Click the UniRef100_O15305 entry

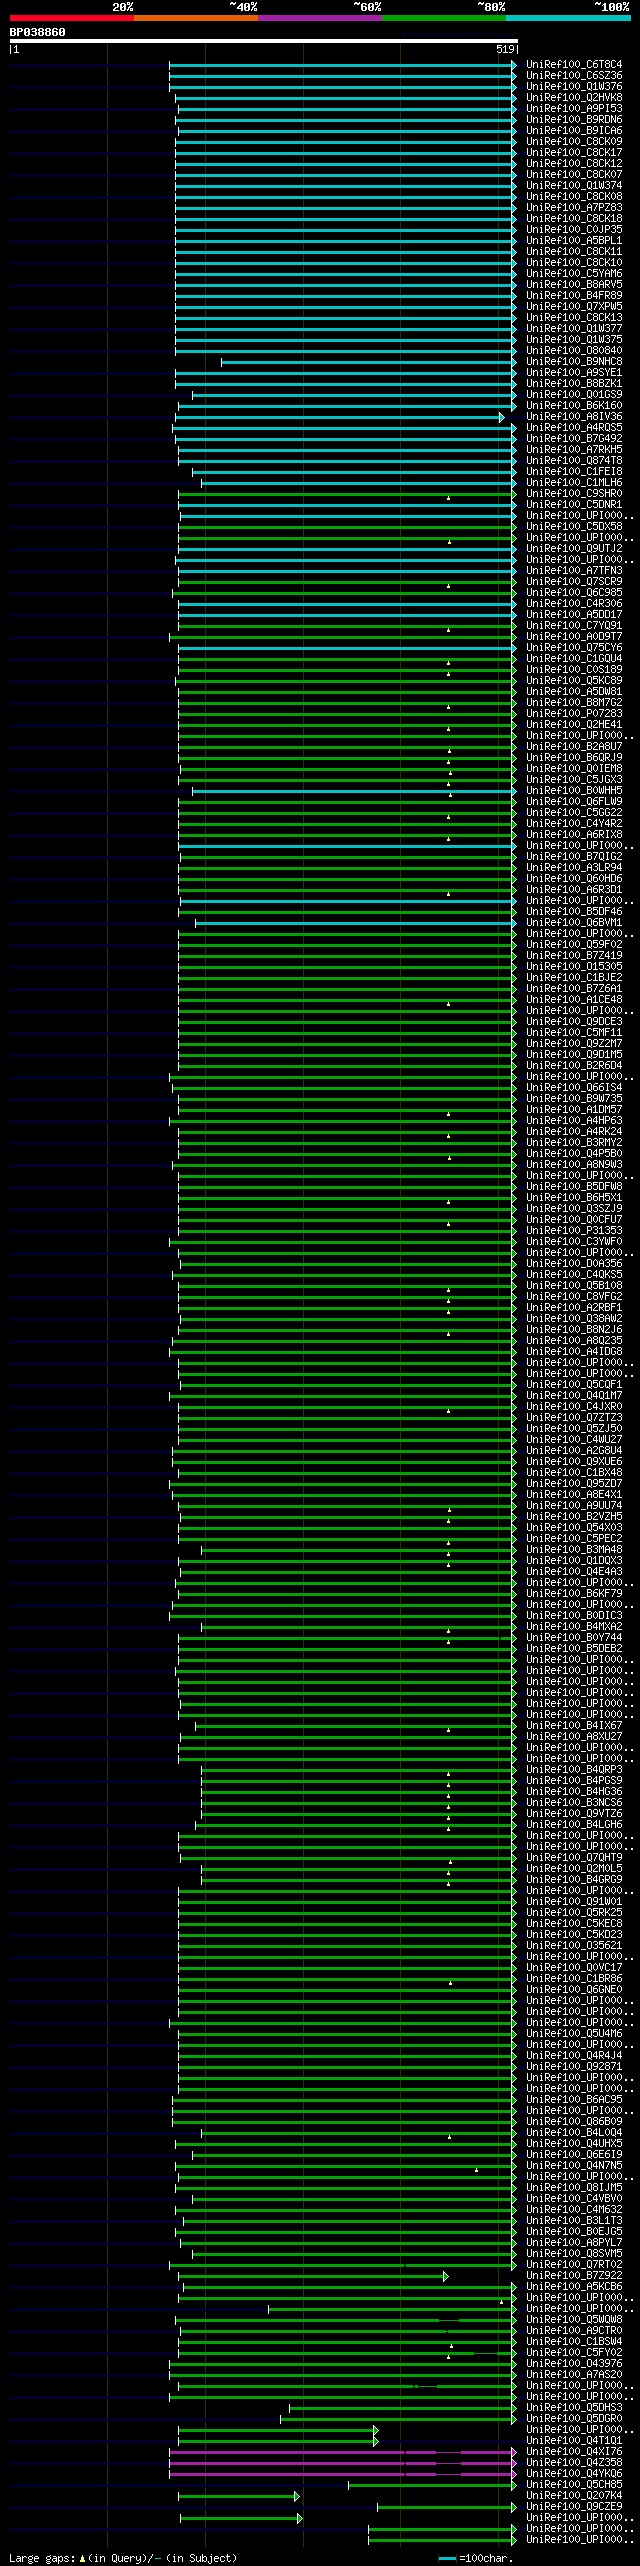tap(574, 967)
